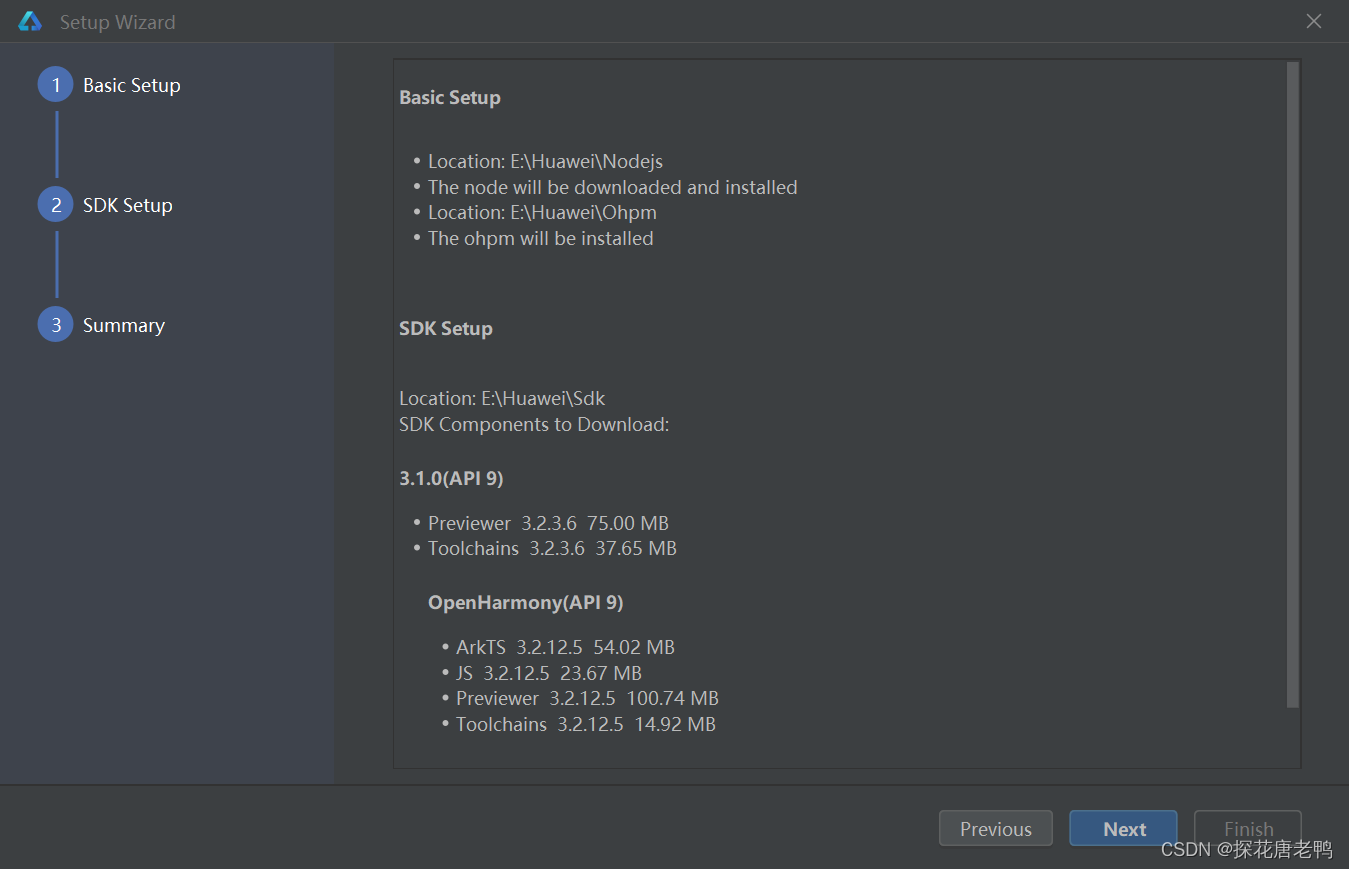Image resolution: width=1349 pixels, height=869 pixels.
Task: Click the Basic Setup heading in summary
Action: coord(450,97)
